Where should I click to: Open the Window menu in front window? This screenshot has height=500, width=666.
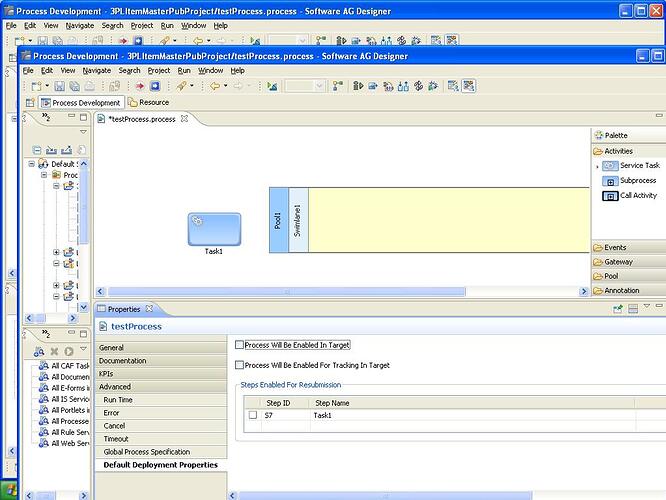point(211,71)
